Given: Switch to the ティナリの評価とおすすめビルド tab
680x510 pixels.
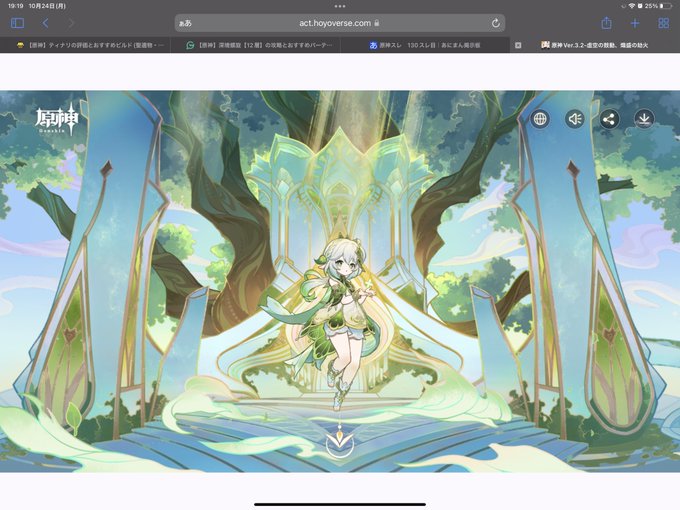Looking at the screenshot, I should point(85,45).
